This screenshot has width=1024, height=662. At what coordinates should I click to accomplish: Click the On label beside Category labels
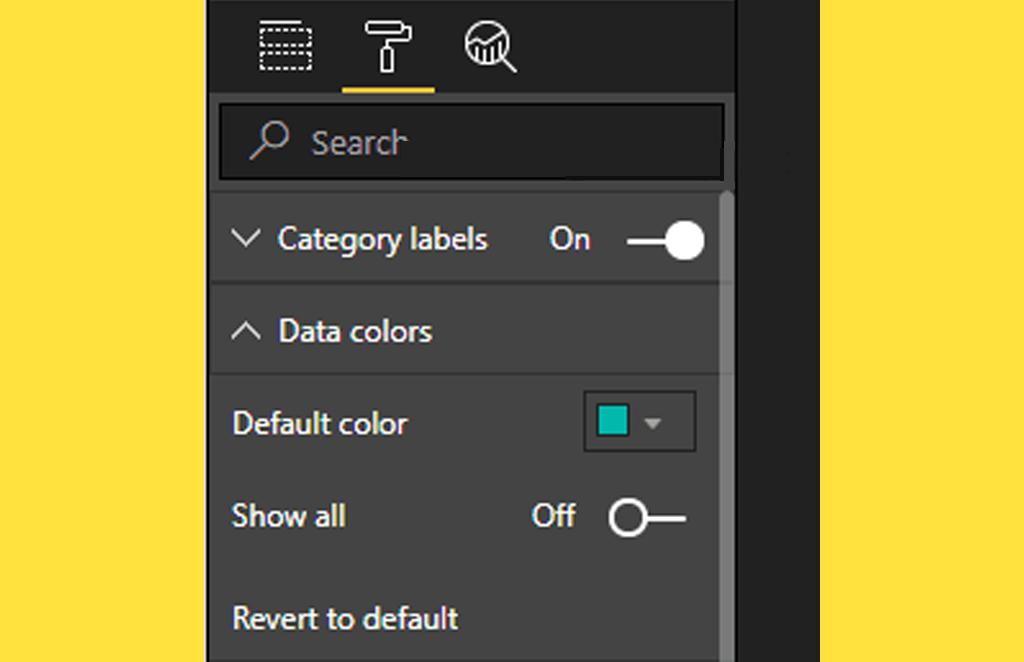coord(570,240)
